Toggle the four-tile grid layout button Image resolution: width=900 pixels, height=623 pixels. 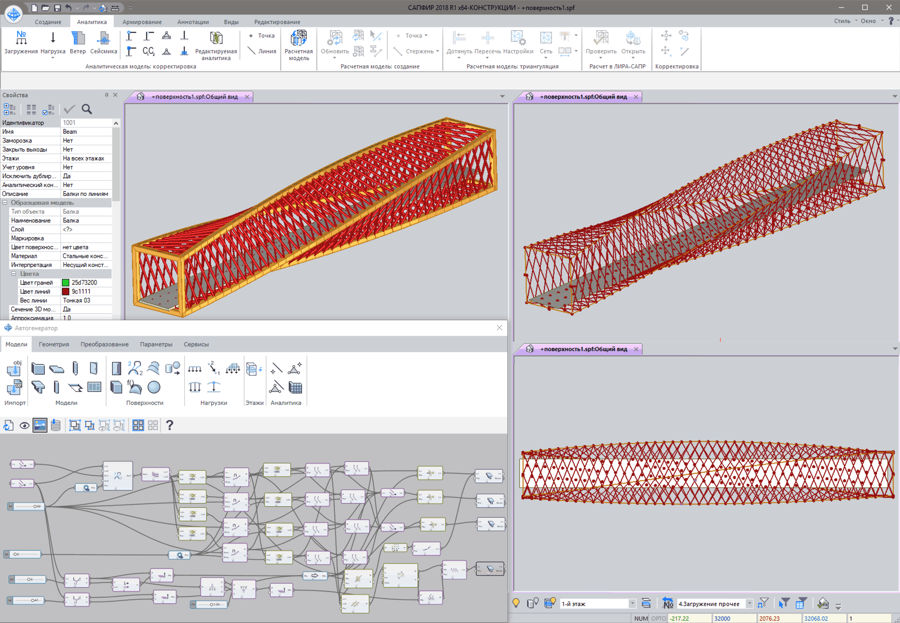tap(138, 425)
